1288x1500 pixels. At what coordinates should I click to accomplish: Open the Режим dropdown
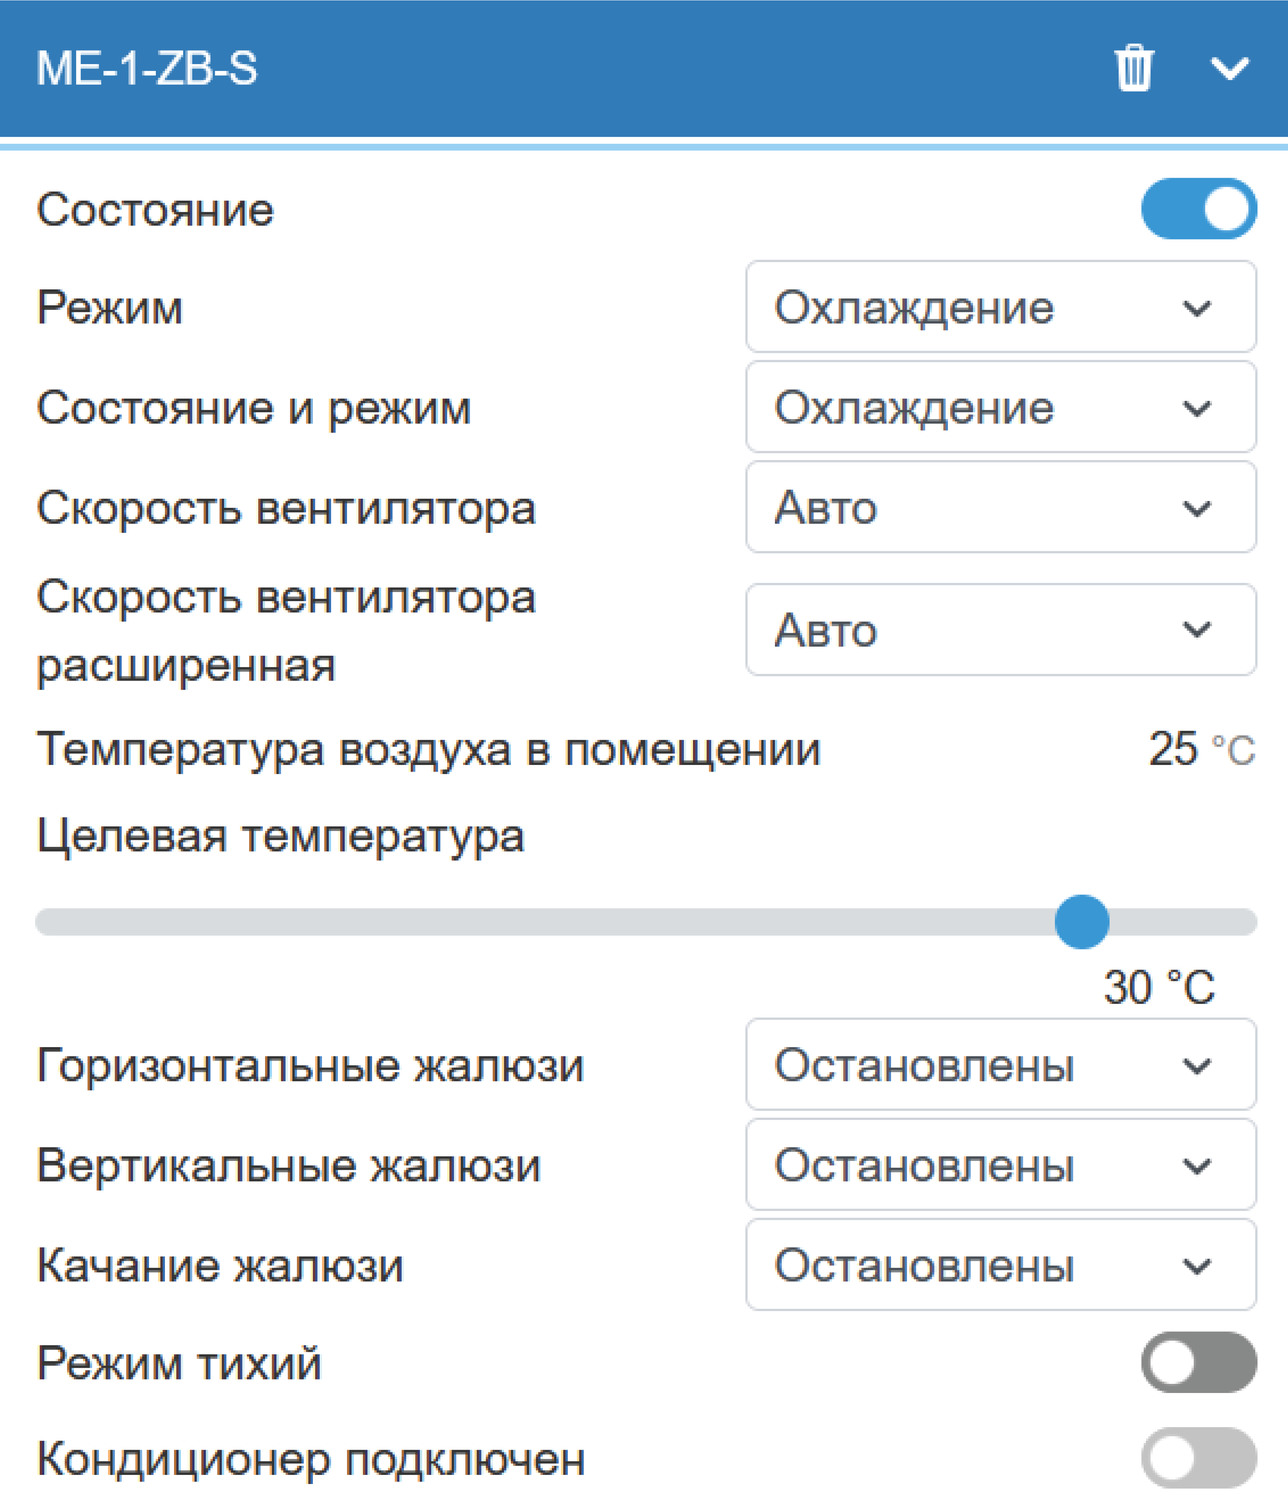tap(1000, 308)
